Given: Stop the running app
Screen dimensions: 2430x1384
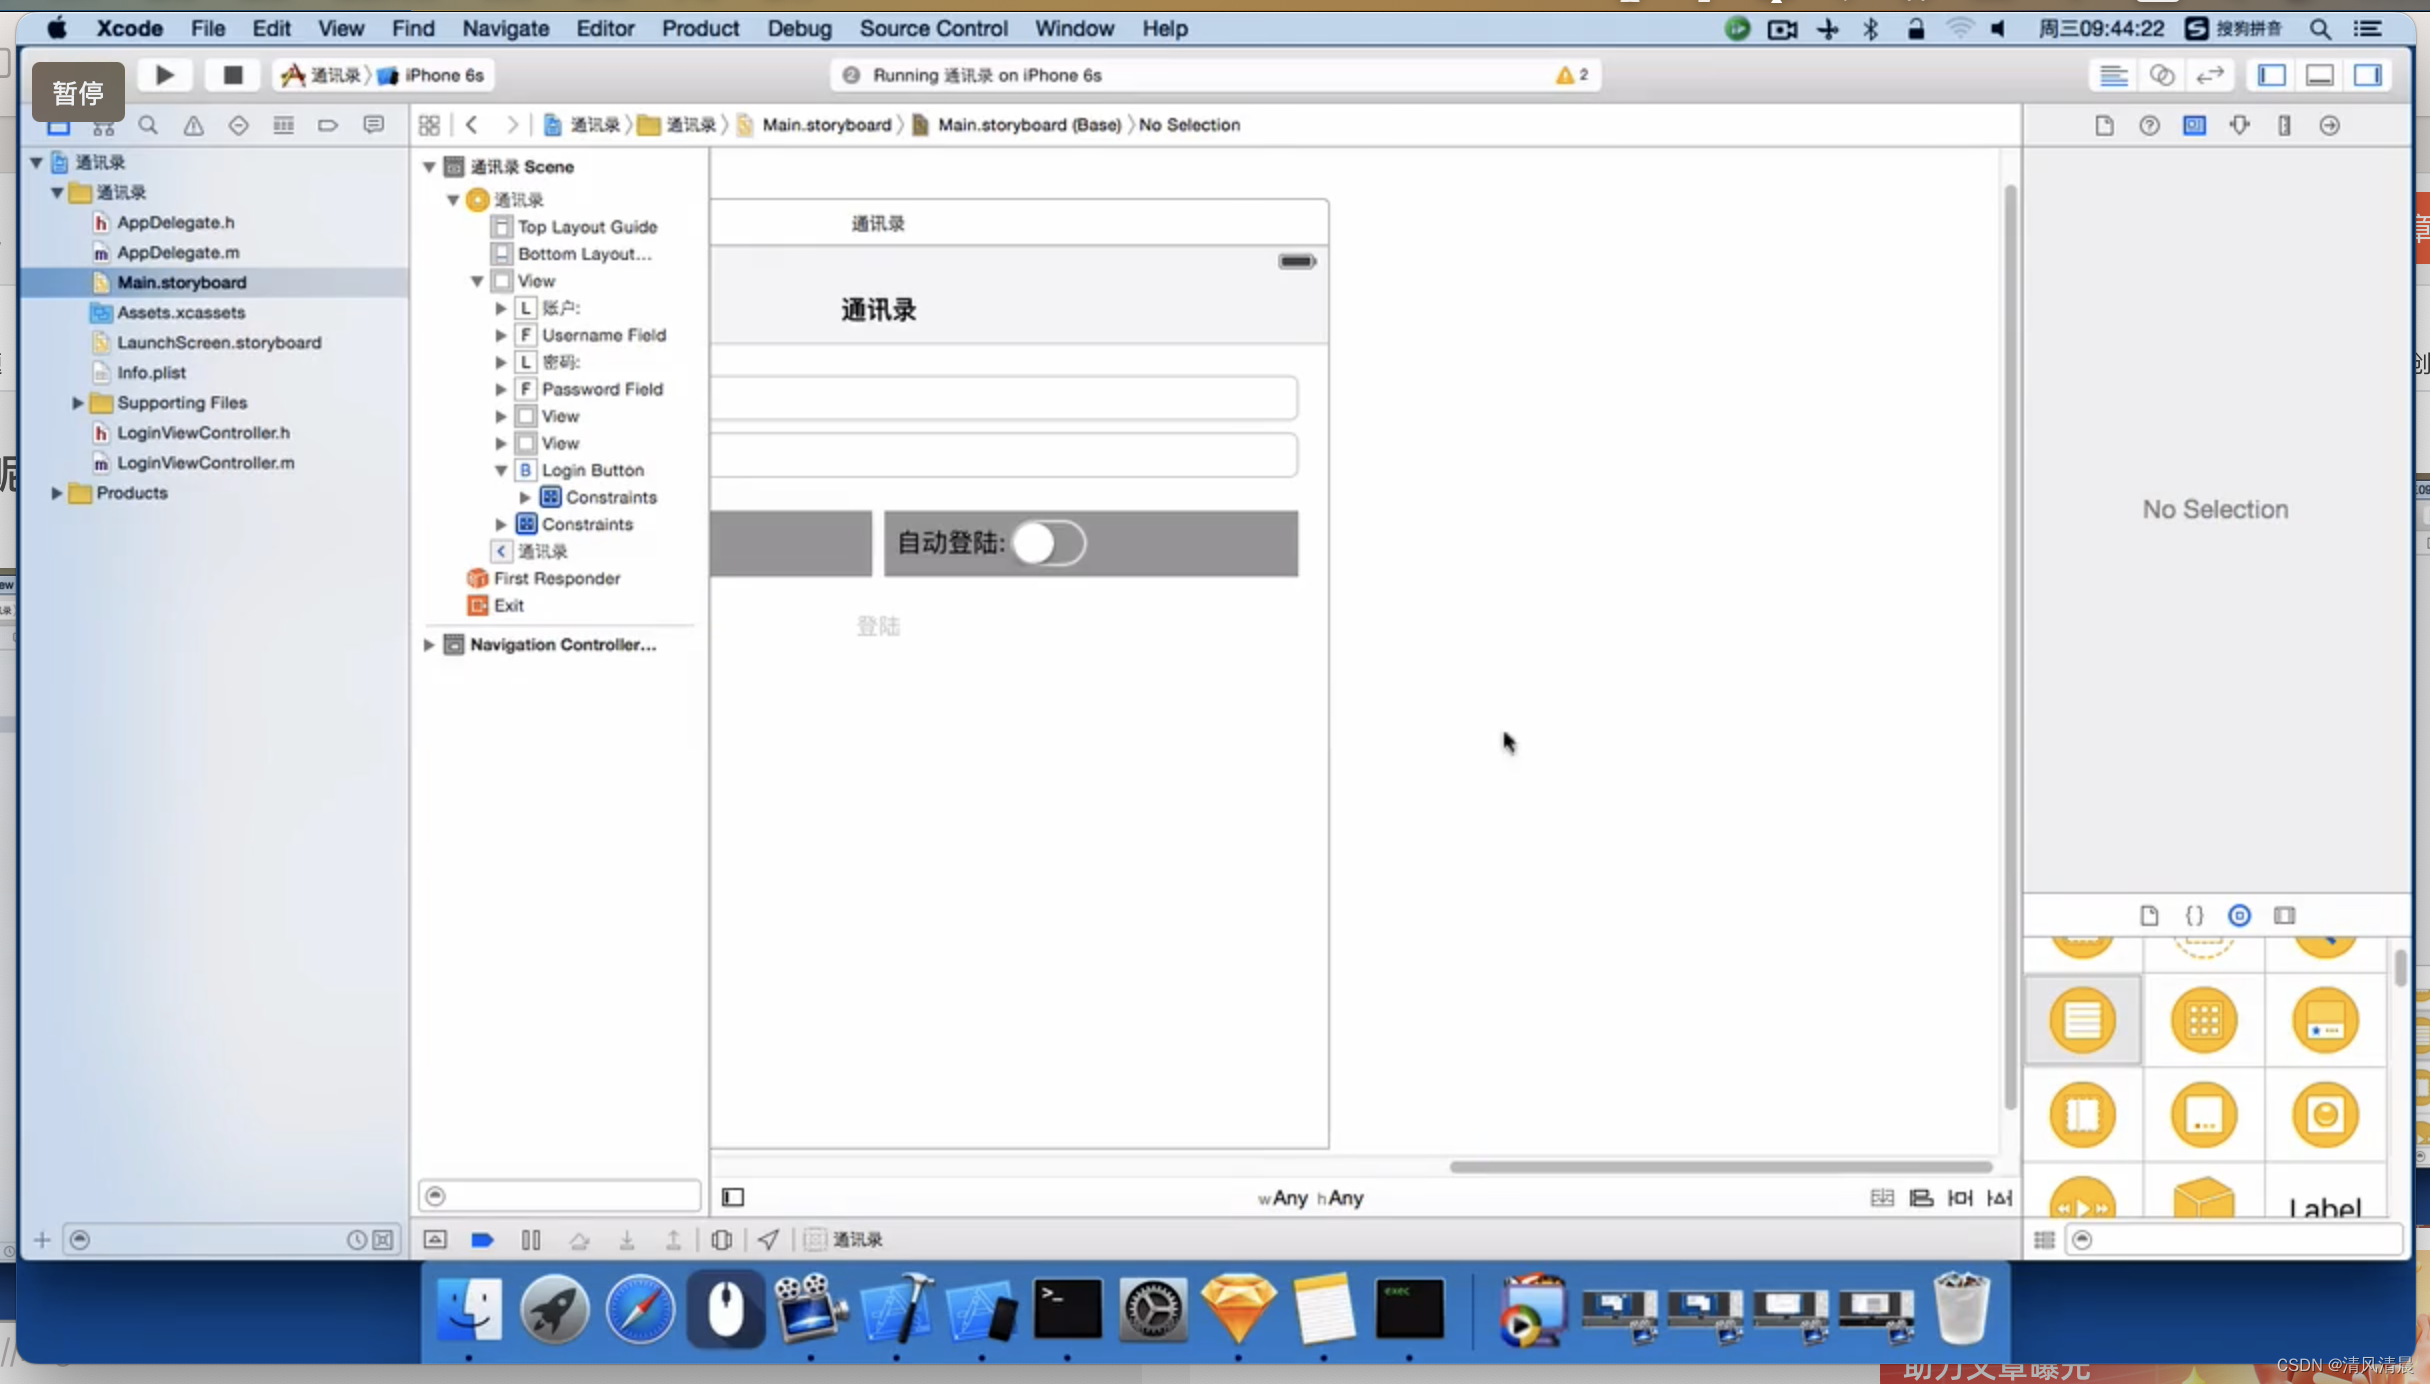Looking at the screenshot, I should [x=232, y=75].
